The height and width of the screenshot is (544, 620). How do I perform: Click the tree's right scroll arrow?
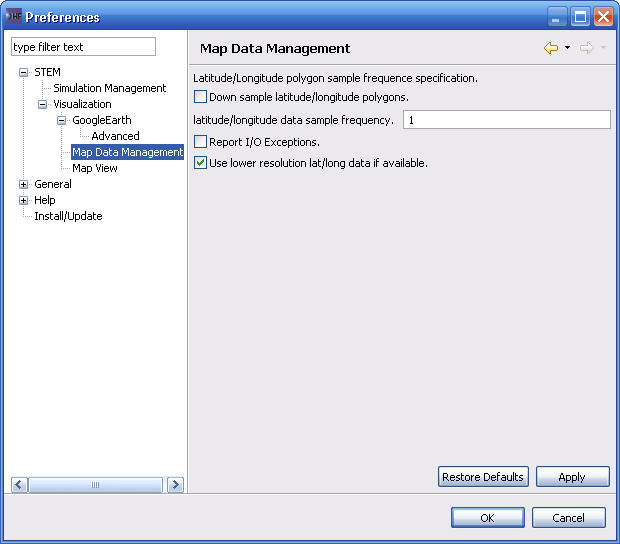pos(175,485)
